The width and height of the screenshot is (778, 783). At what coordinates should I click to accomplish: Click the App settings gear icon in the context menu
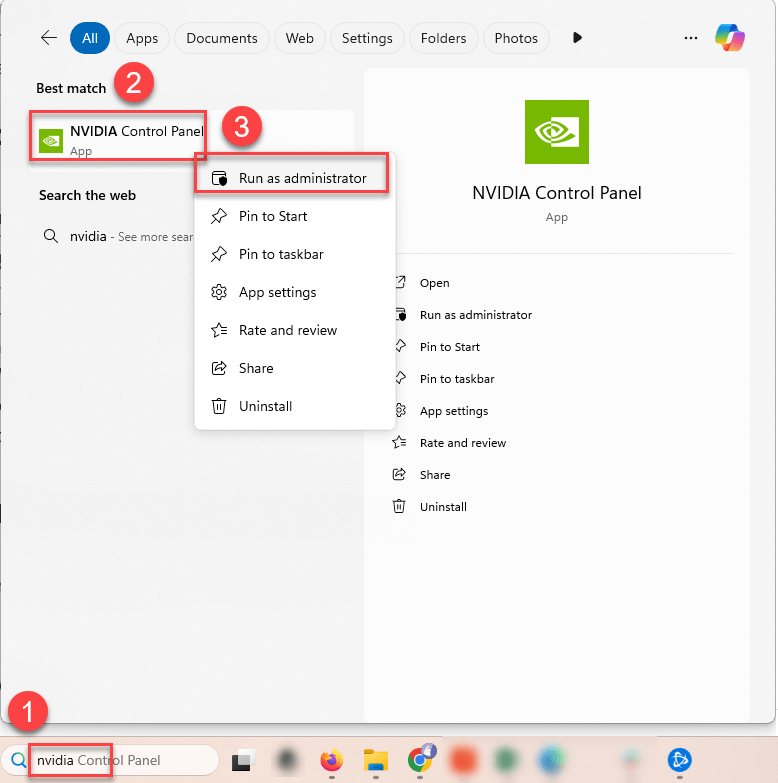click(x=219, y=292)
